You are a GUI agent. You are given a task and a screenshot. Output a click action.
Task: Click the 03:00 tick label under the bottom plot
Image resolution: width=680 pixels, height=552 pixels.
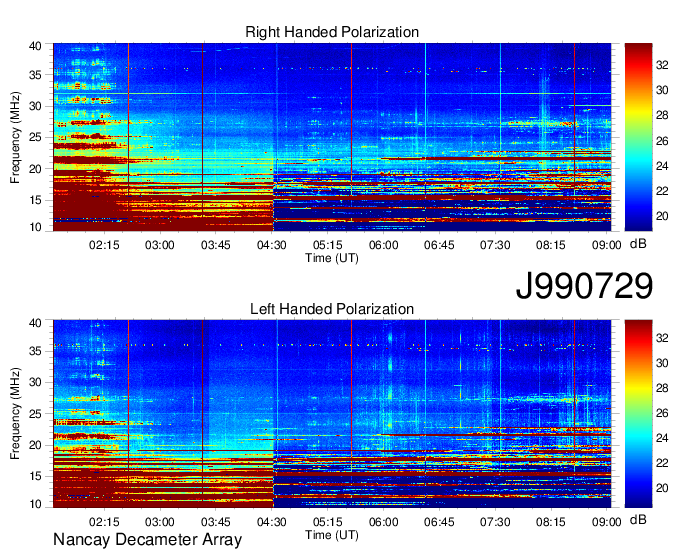(160, 522)
